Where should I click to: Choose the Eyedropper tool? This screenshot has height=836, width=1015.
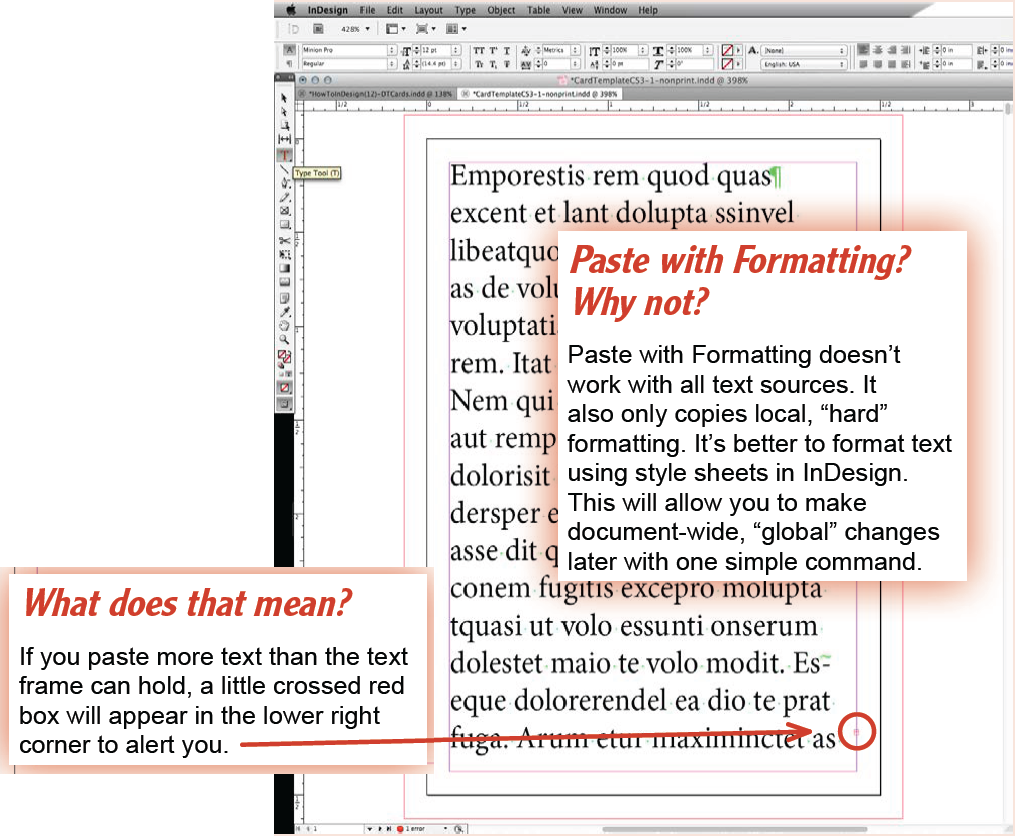tap(285, 311)
